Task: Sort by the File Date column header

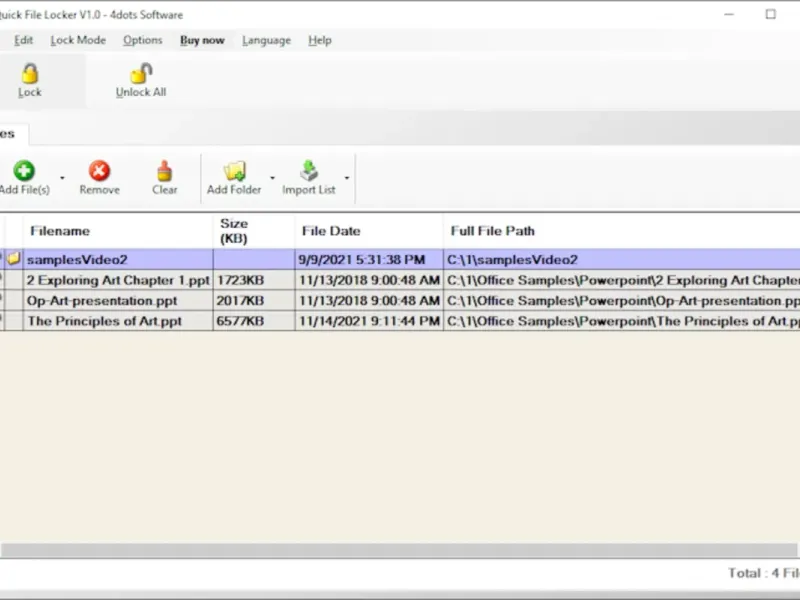Action: [369, 231]
